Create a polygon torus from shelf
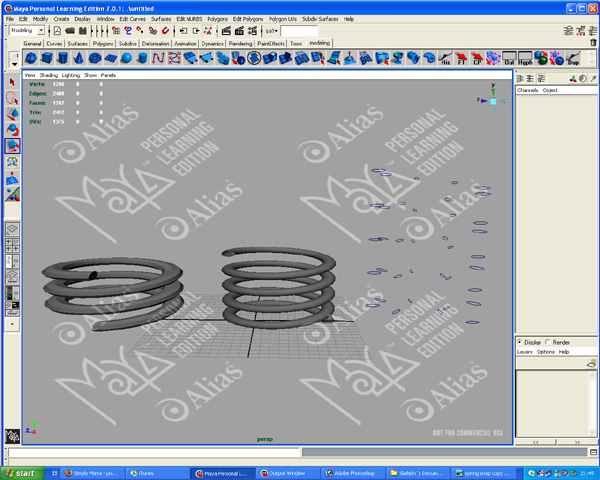The width and height of the screenshot is (600, 480). (95, 58)
